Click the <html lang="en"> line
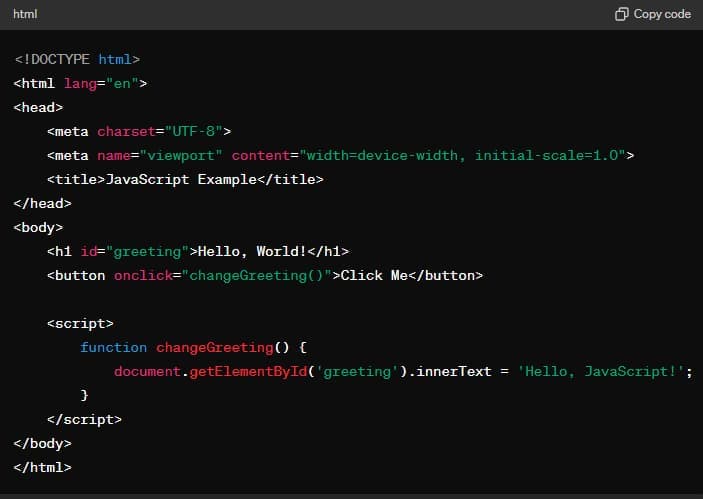Screen dimensions: 703x499 click(80, 83)
